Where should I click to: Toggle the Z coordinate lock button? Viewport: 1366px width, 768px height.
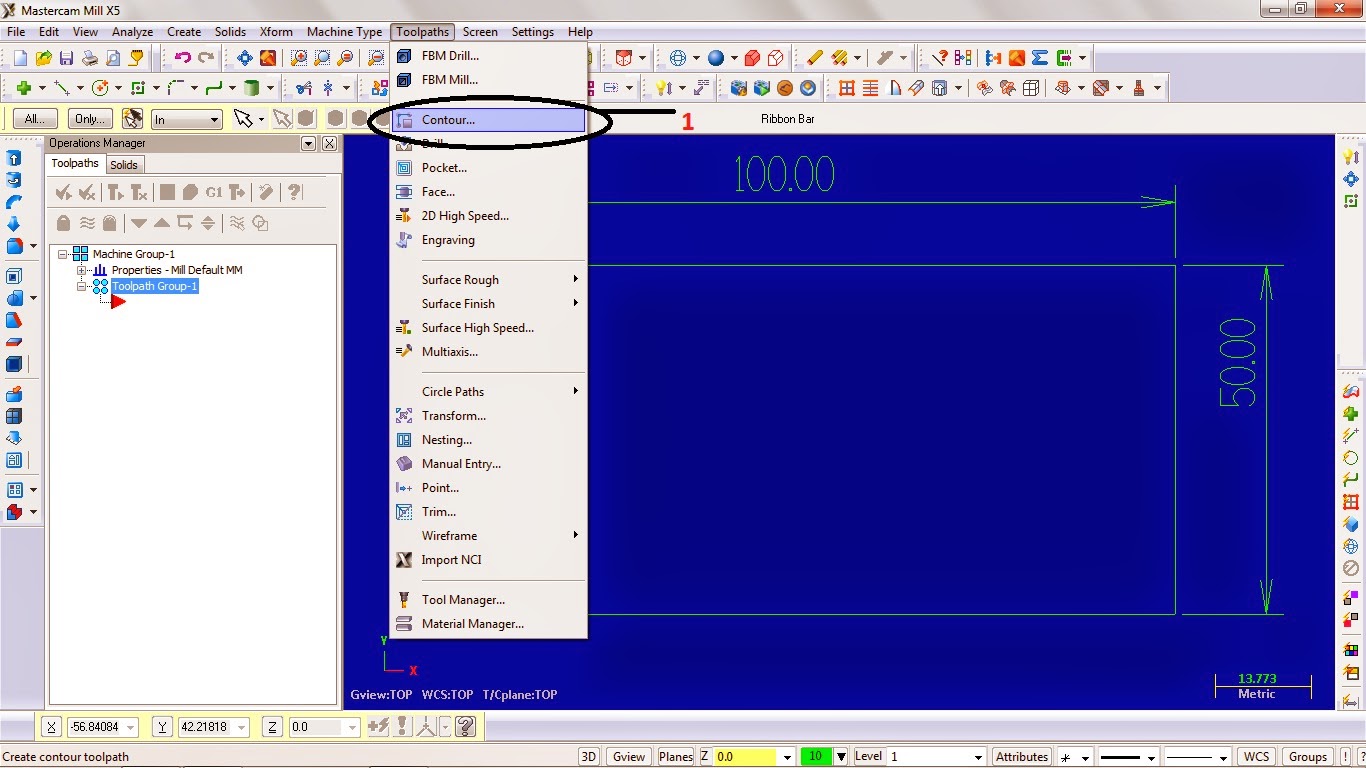(274, 727)
